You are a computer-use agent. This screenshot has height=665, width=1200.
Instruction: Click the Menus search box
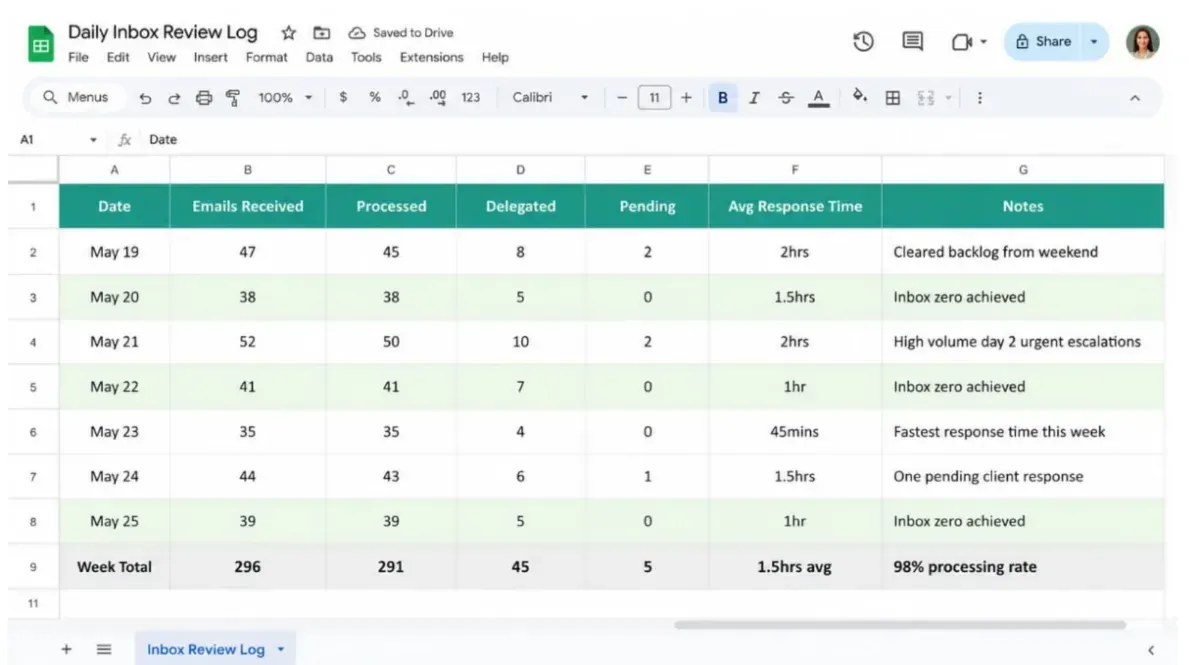(x=76, y=98)
